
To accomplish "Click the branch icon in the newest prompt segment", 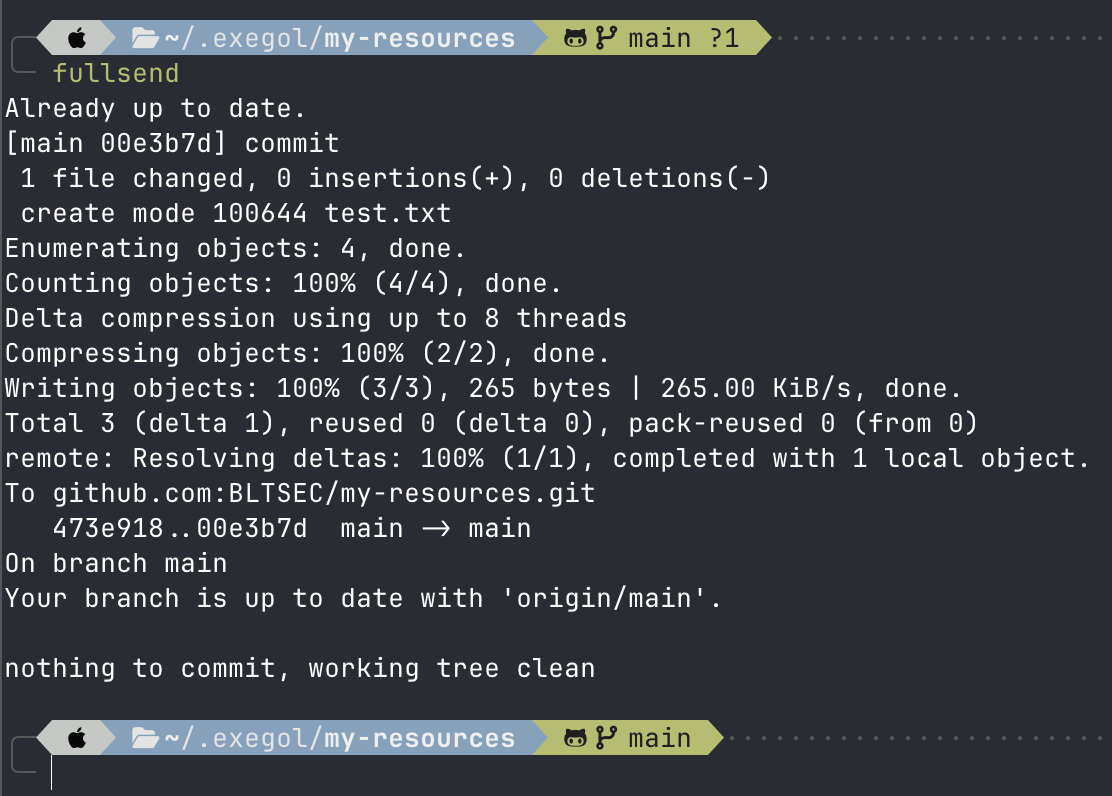I will coord(606,739).
